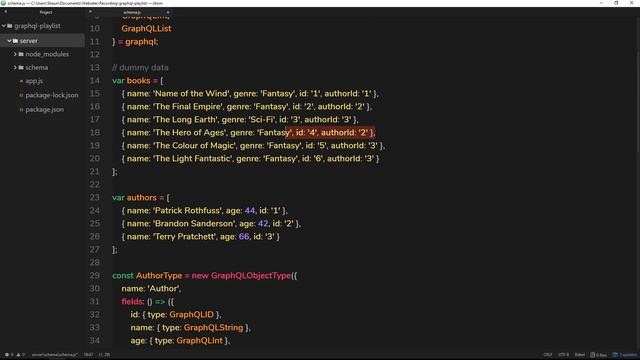The height and width of the screenshot is (360, 640).
Task: Click the age value 42
Action: (263, 224)
